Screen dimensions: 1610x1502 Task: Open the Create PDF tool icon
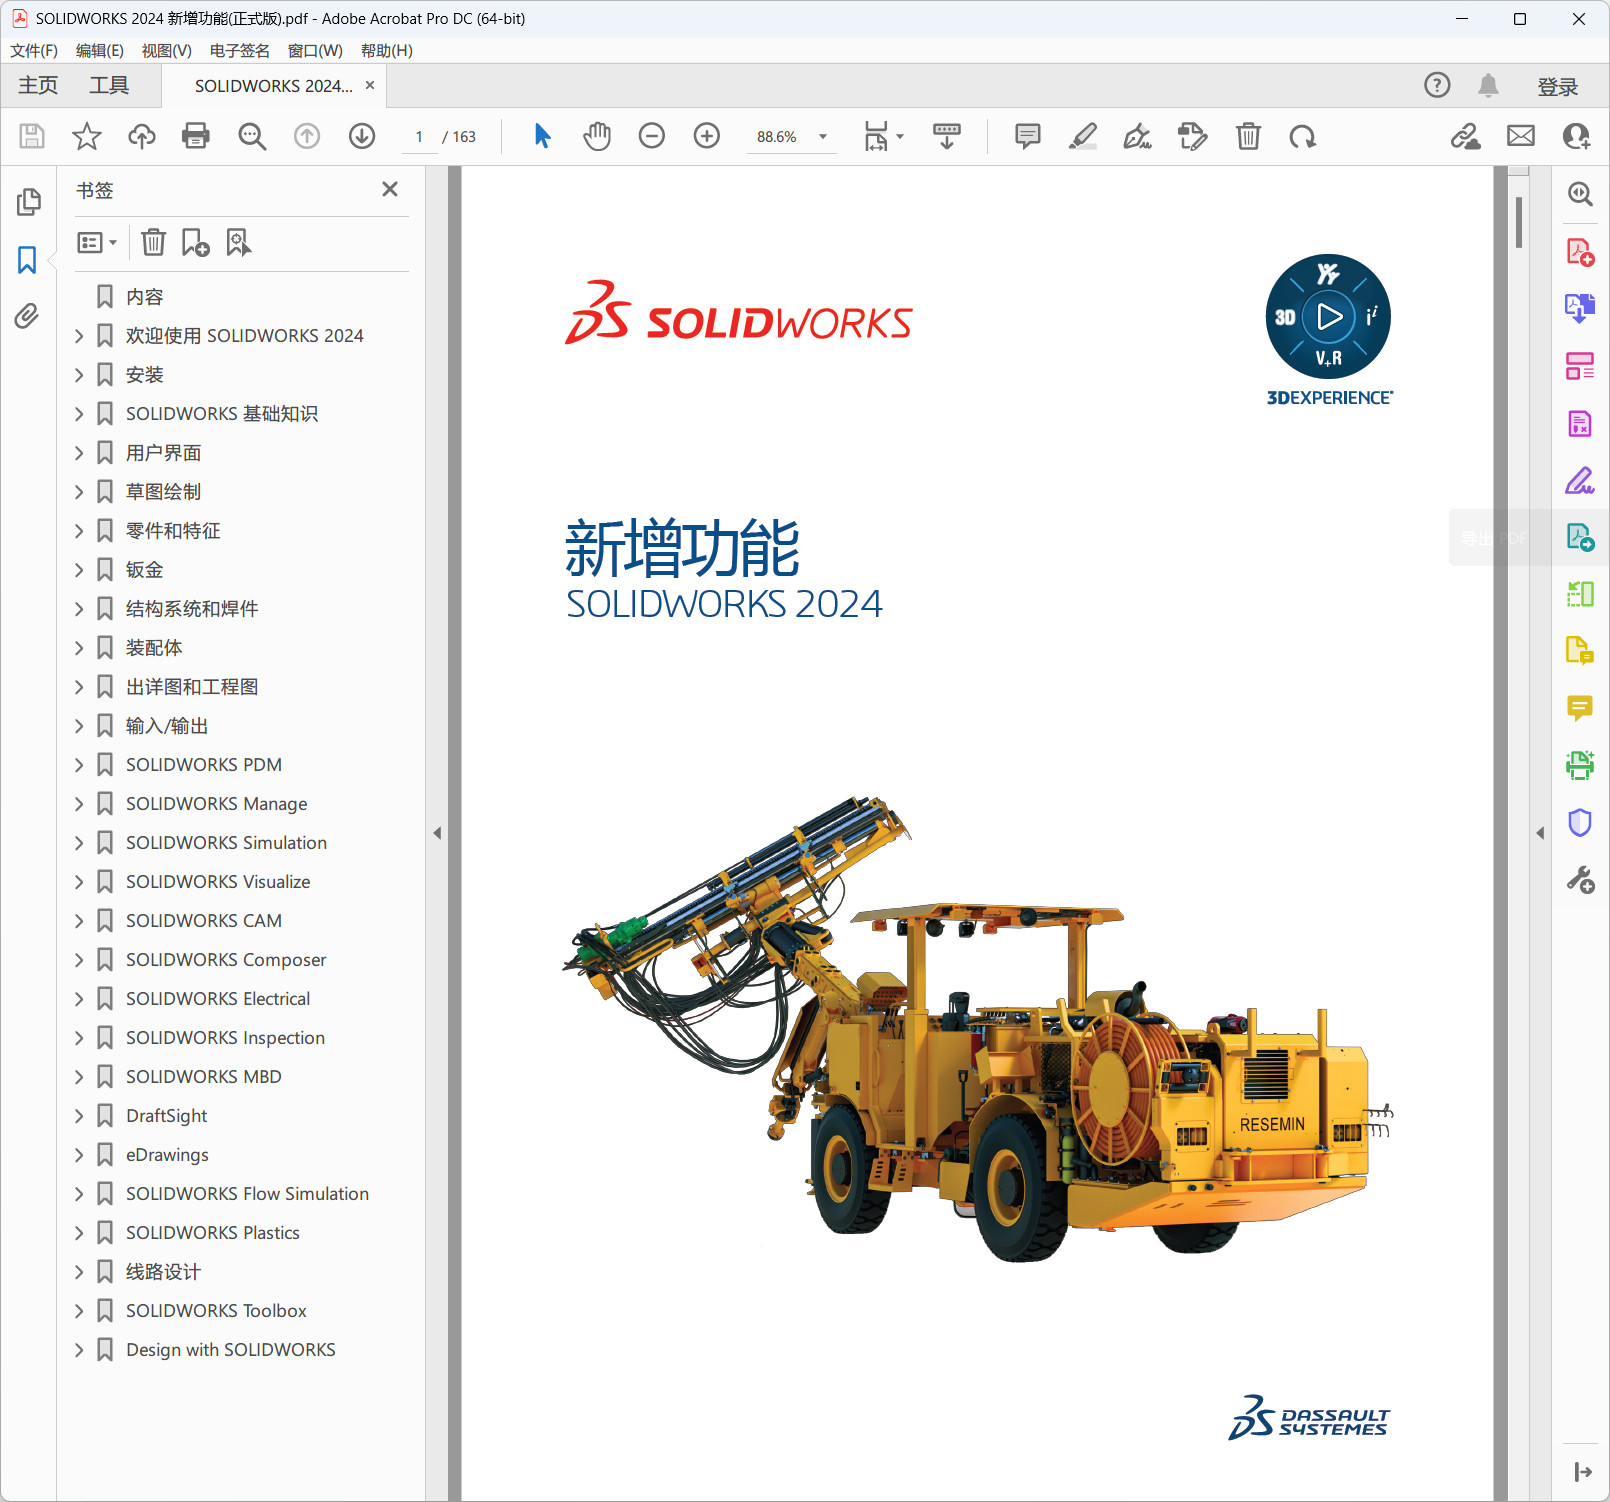1580,252
